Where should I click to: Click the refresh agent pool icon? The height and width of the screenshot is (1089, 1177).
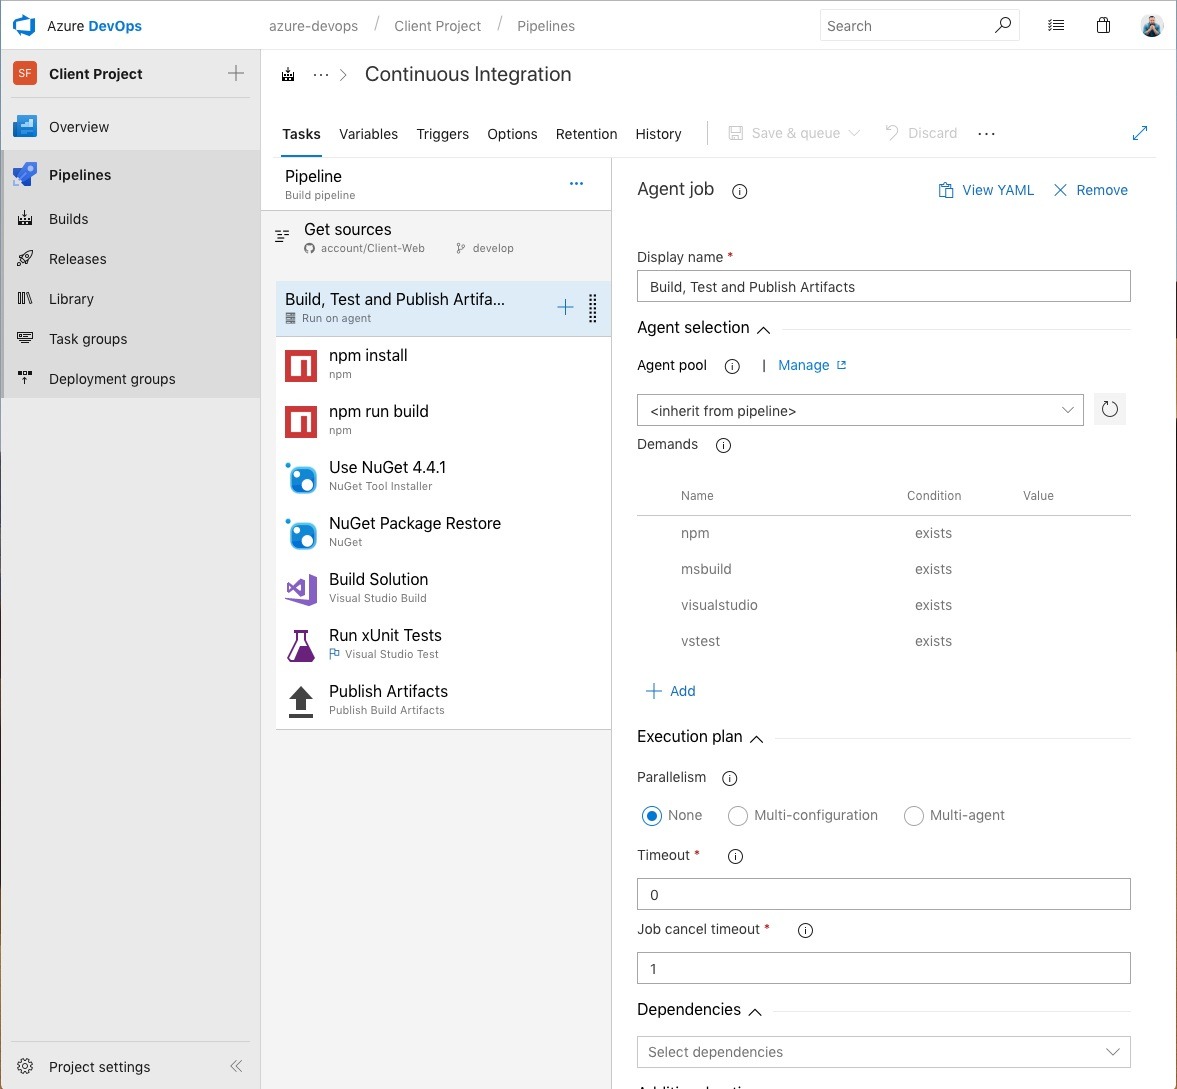[1109, 410]
